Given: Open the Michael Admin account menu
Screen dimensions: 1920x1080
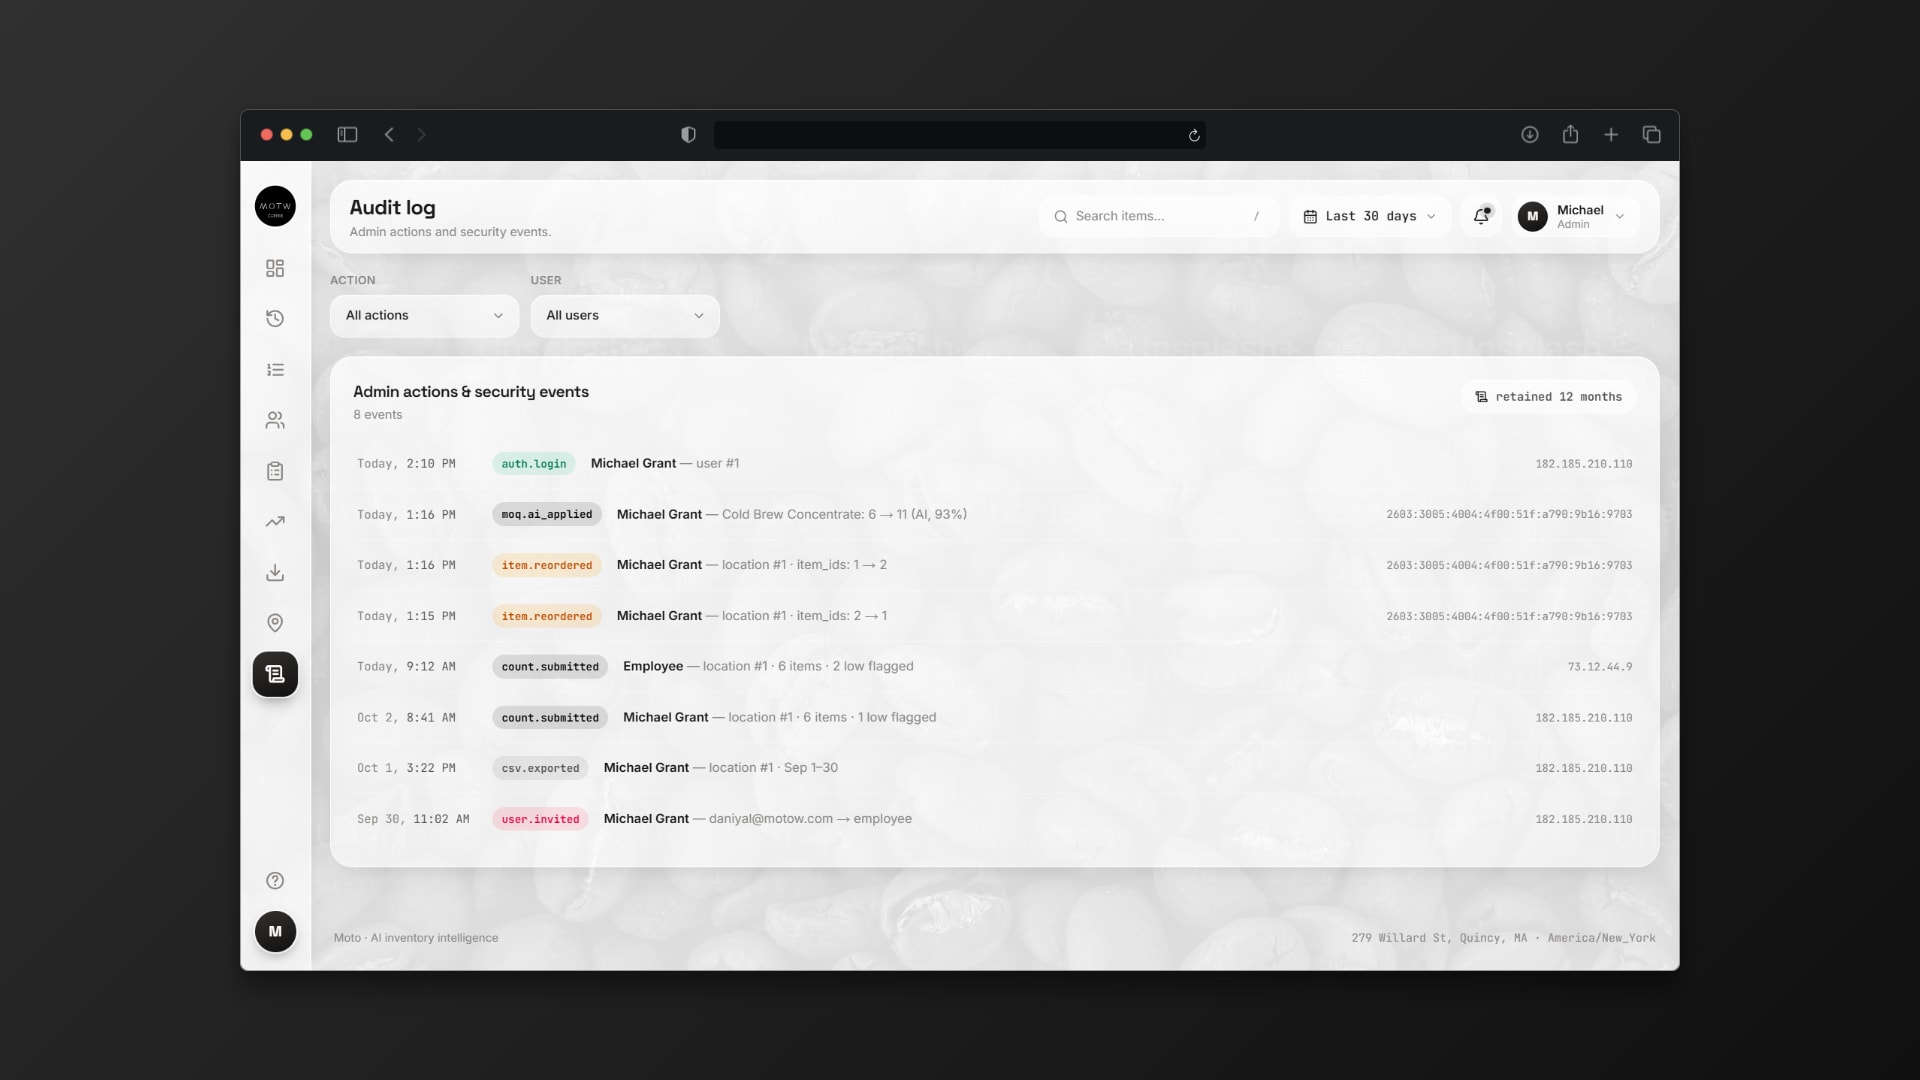Looking at the screenshot, I should 1577,216.
